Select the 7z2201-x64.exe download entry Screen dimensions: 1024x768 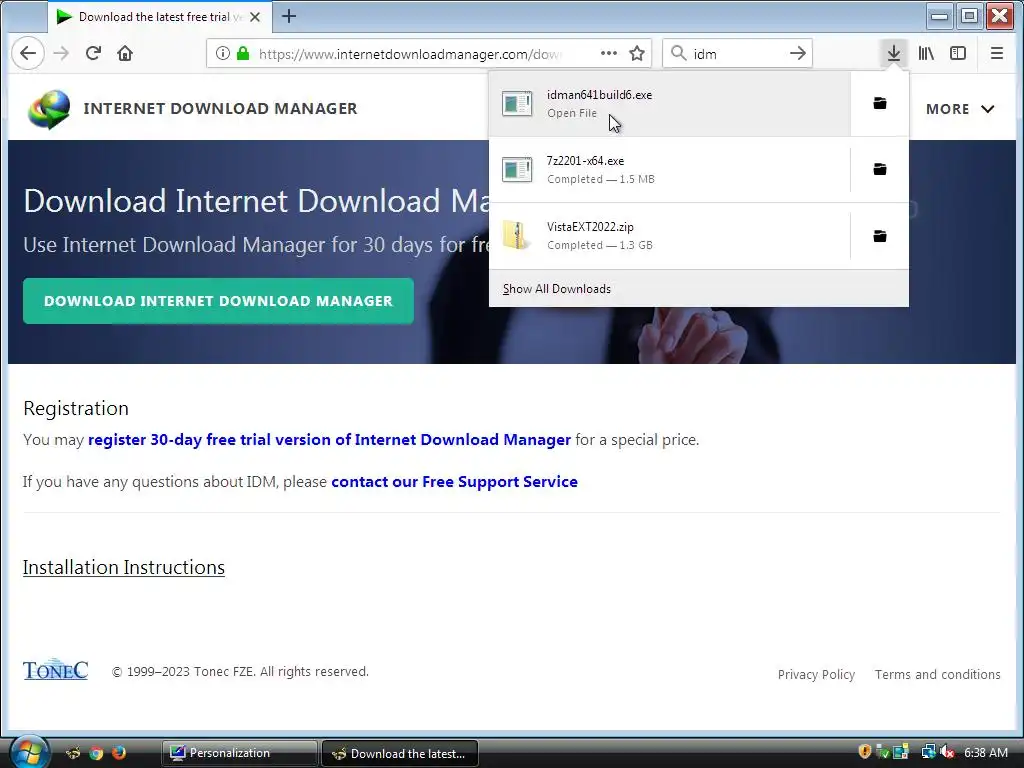click(x=669, y=169)
